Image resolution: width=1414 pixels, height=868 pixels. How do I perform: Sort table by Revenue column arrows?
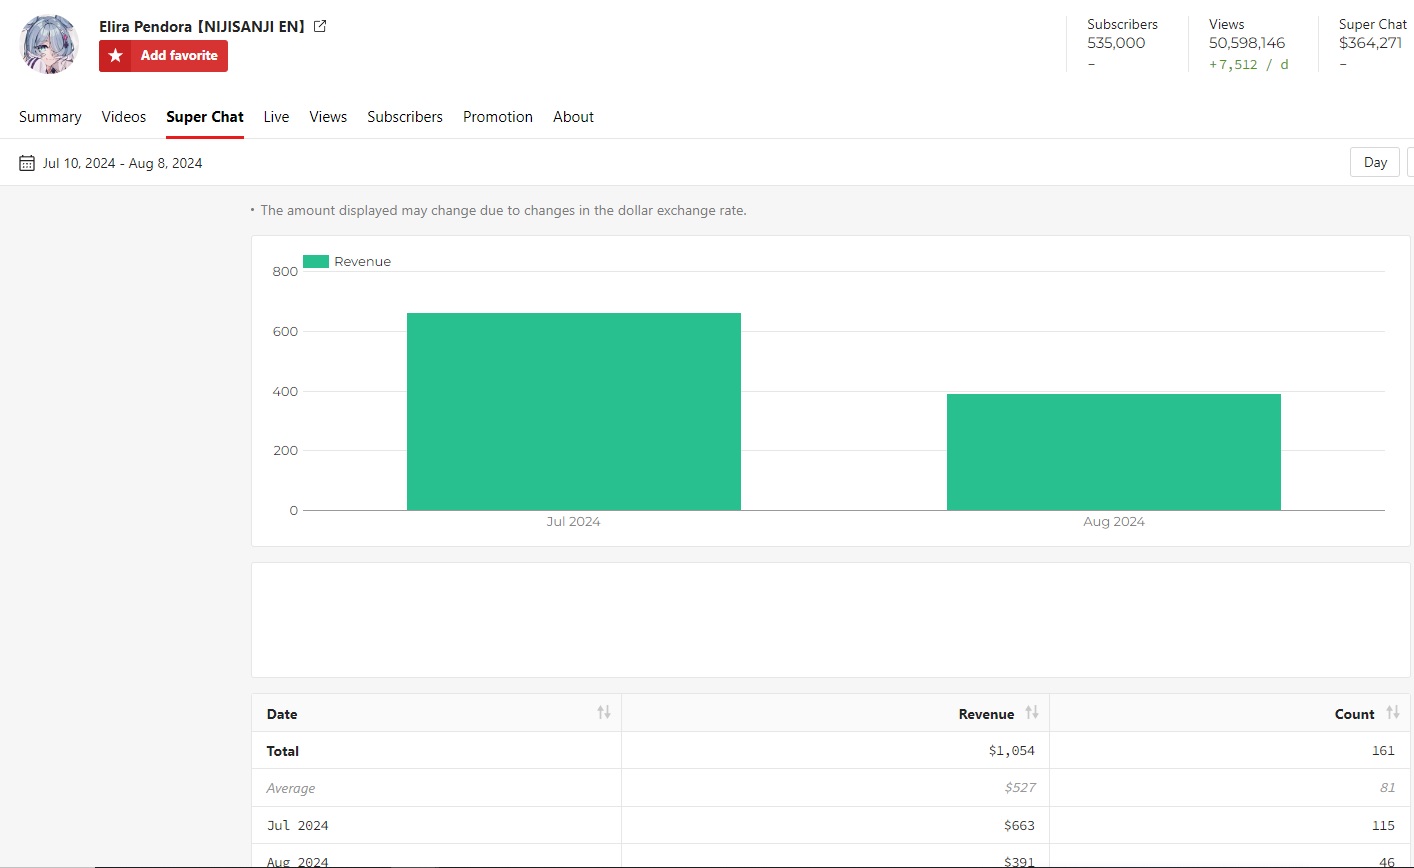1032,713
